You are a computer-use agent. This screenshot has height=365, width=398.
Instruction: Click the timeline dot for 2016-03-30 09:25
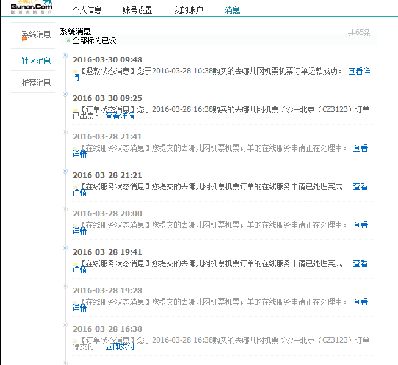pyautogui.click(x=65, y=94)
